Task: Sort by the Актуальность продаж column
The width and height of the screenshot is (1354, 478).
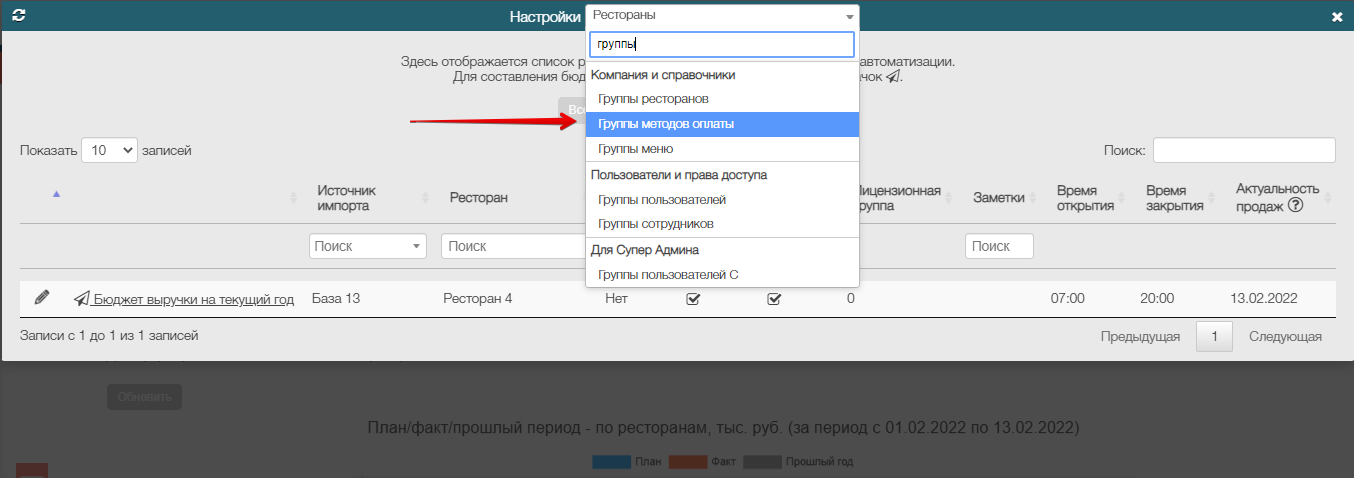Action: [1278, 197]
